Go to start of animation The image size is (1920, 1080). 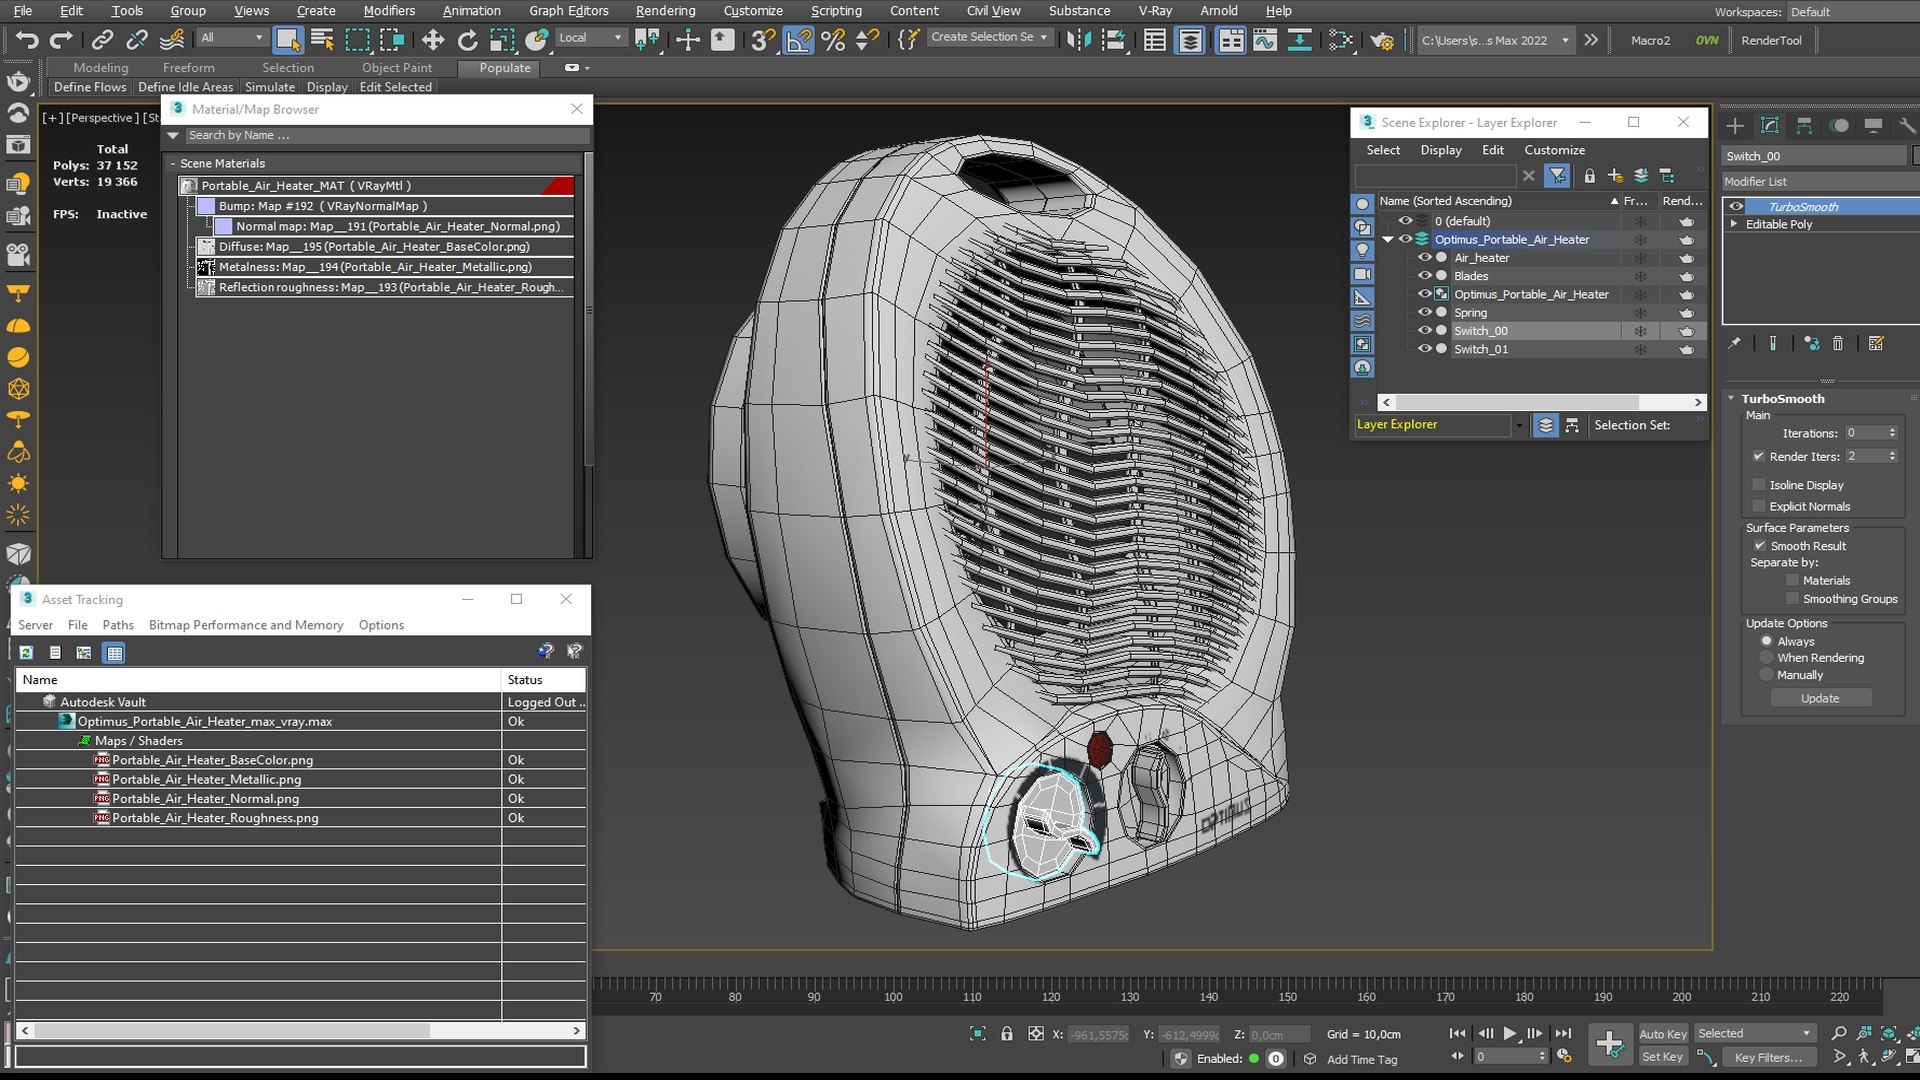coord(1457,1033)
